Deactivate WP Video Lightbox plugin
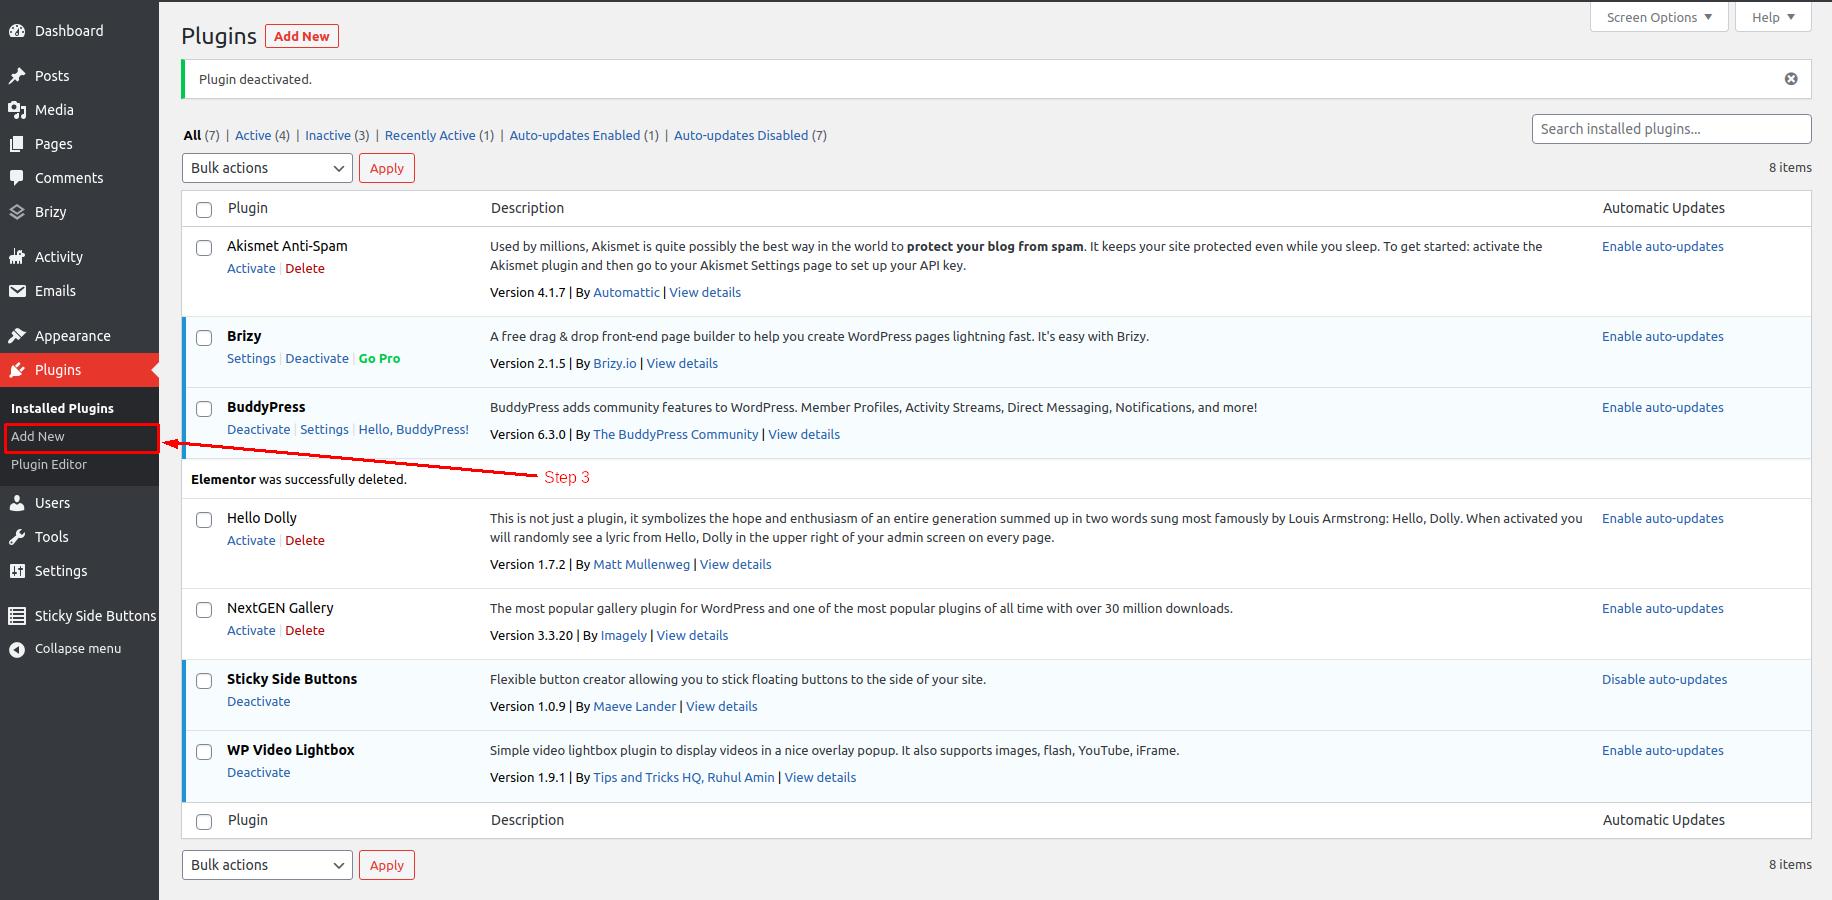1832x900 pixels. (259, 772)
